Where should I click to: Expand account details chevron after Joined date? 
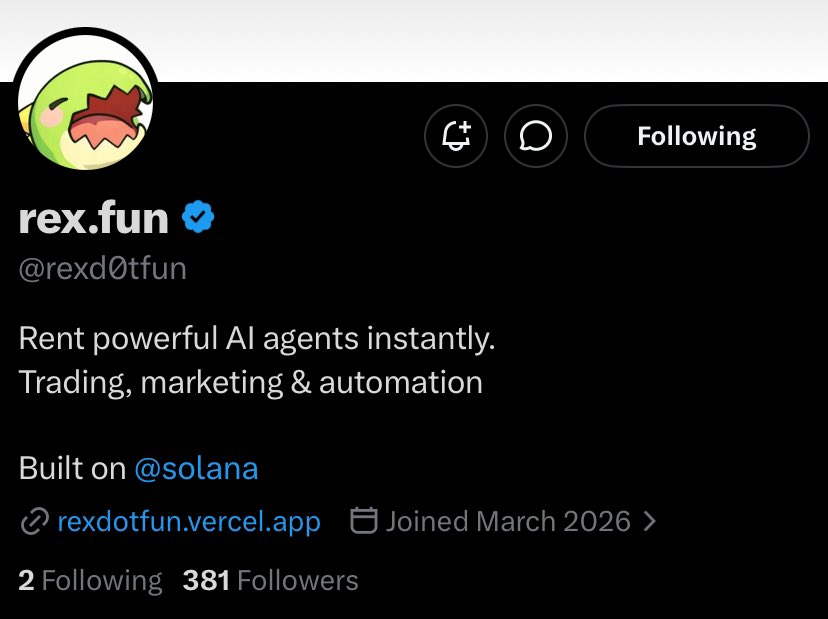pos(650,521)
